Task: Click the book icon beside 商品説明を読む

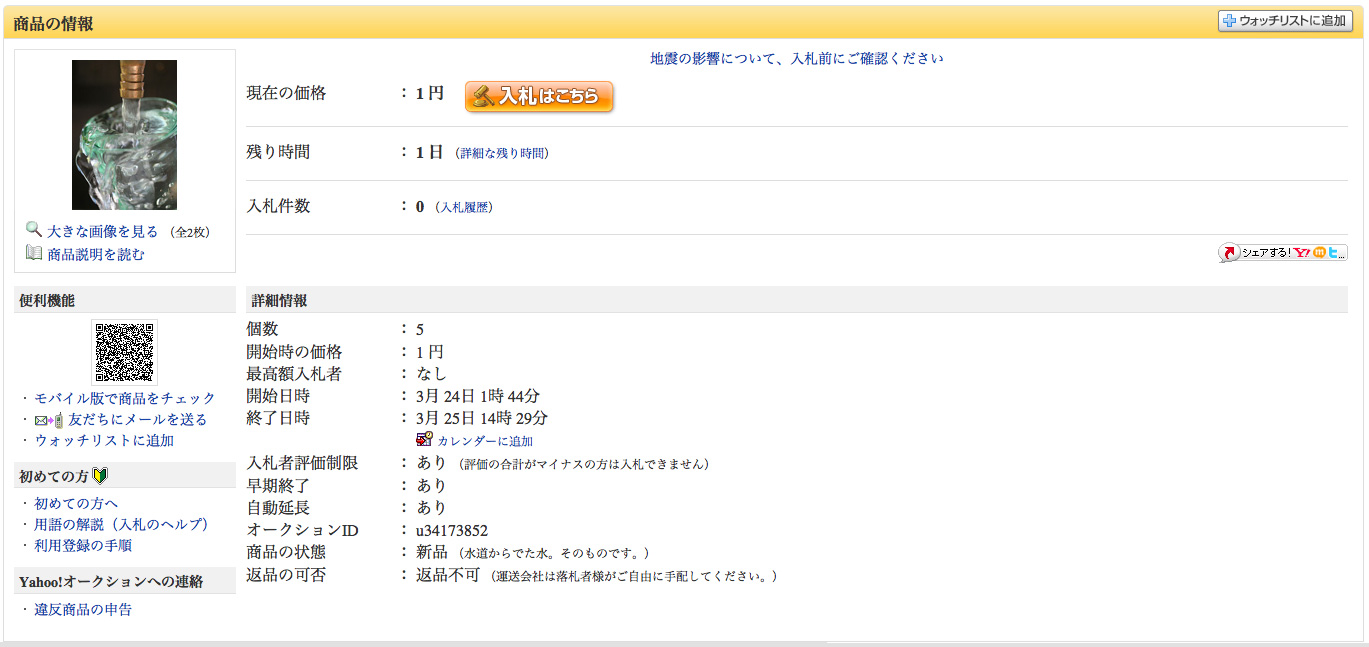Action: point(34,253)
